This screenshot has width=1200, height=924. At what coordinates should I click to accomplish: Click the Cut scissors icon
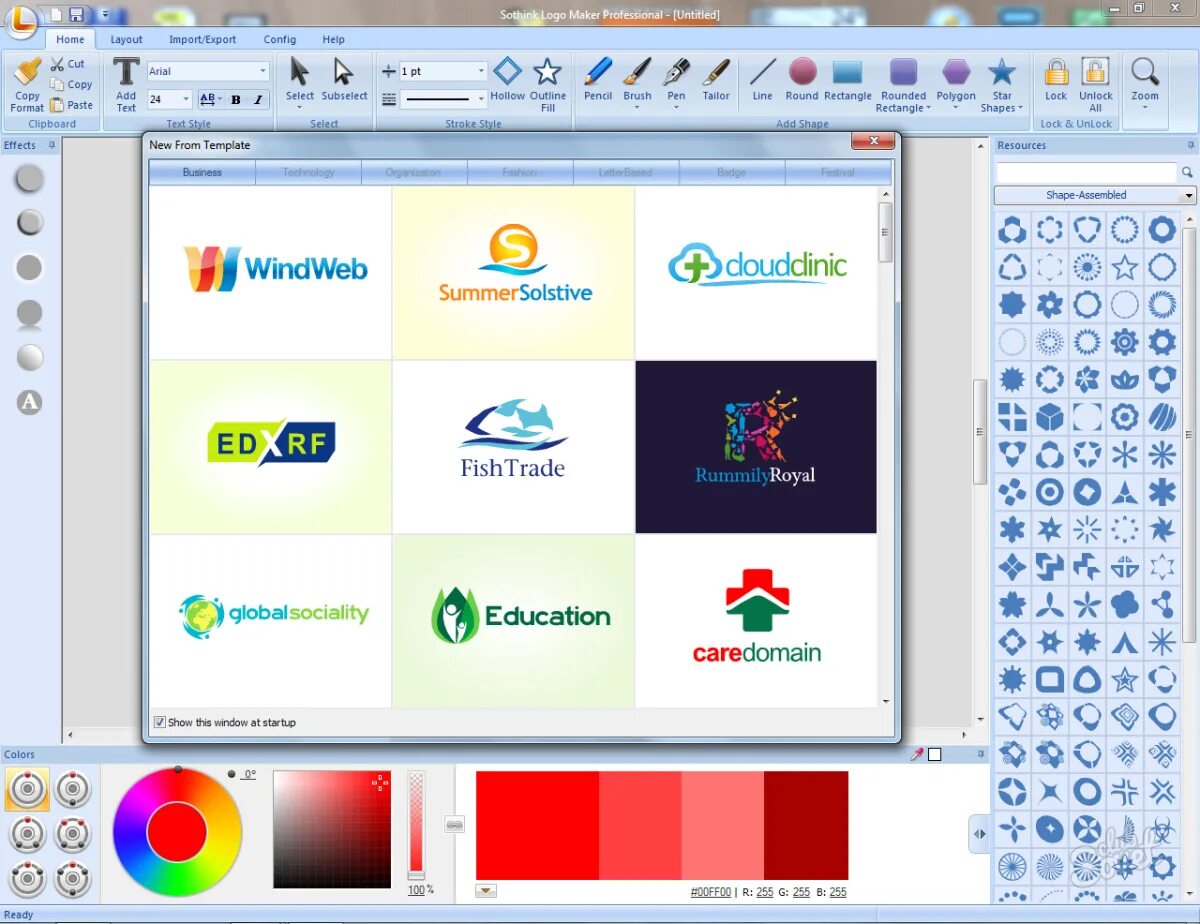coord(57,64)
